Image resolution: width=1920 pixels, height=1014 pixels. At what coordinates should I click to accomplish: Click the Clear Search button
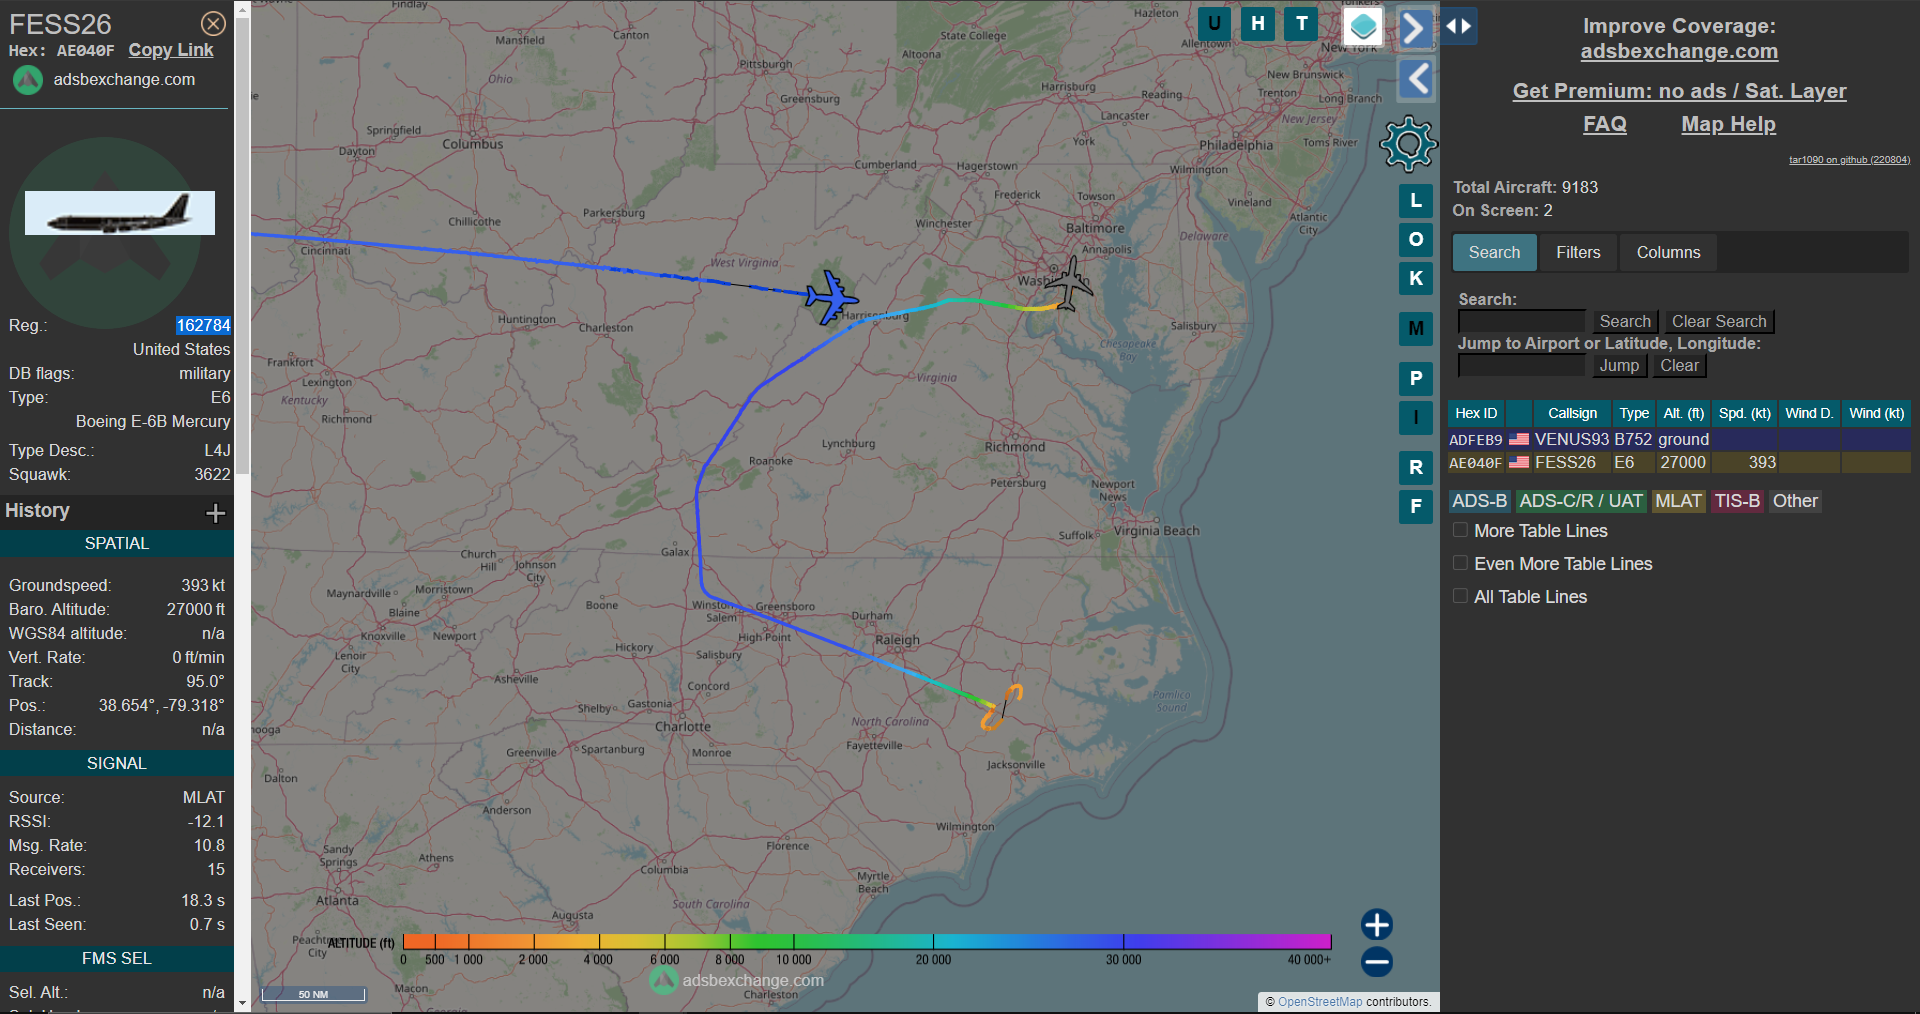tap(1719, 321)
